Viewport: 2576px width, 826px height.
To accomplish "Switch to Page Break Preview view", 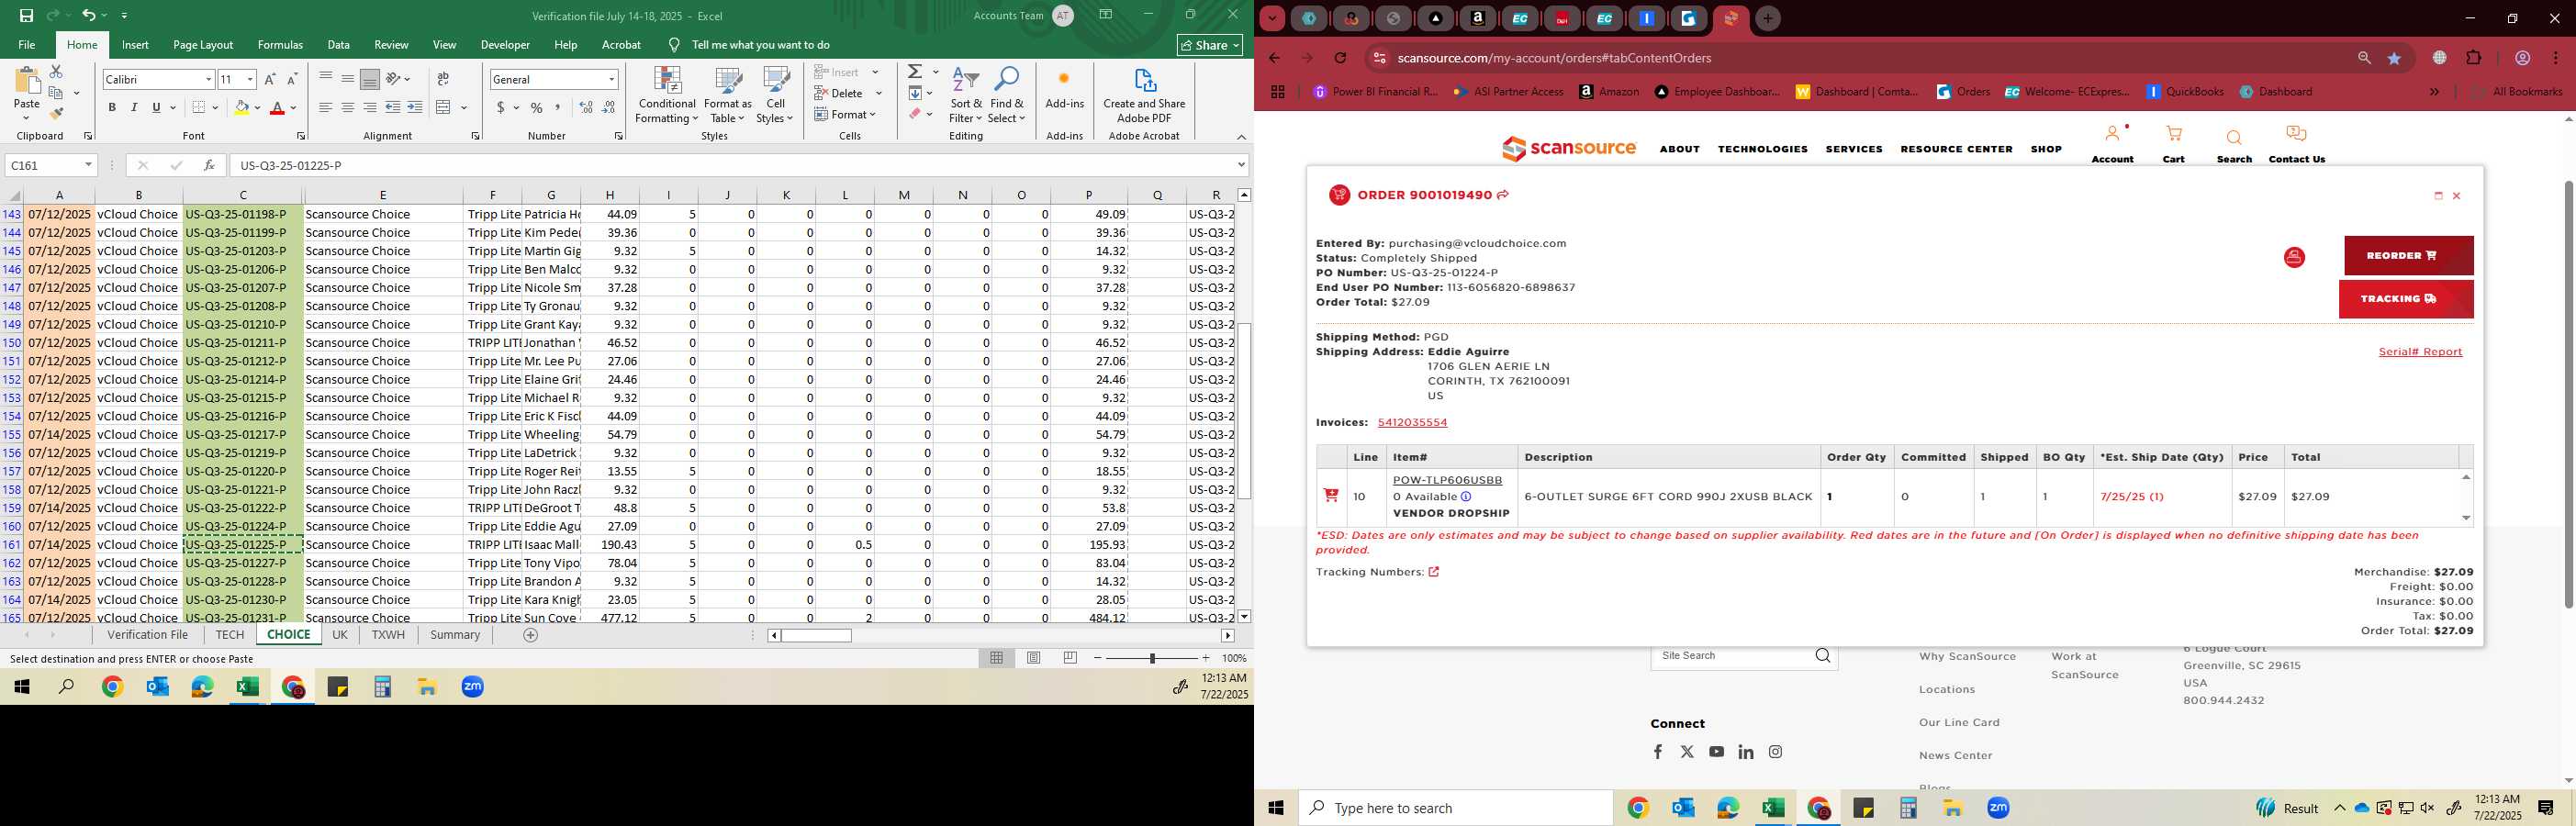I will (1070, 658).
